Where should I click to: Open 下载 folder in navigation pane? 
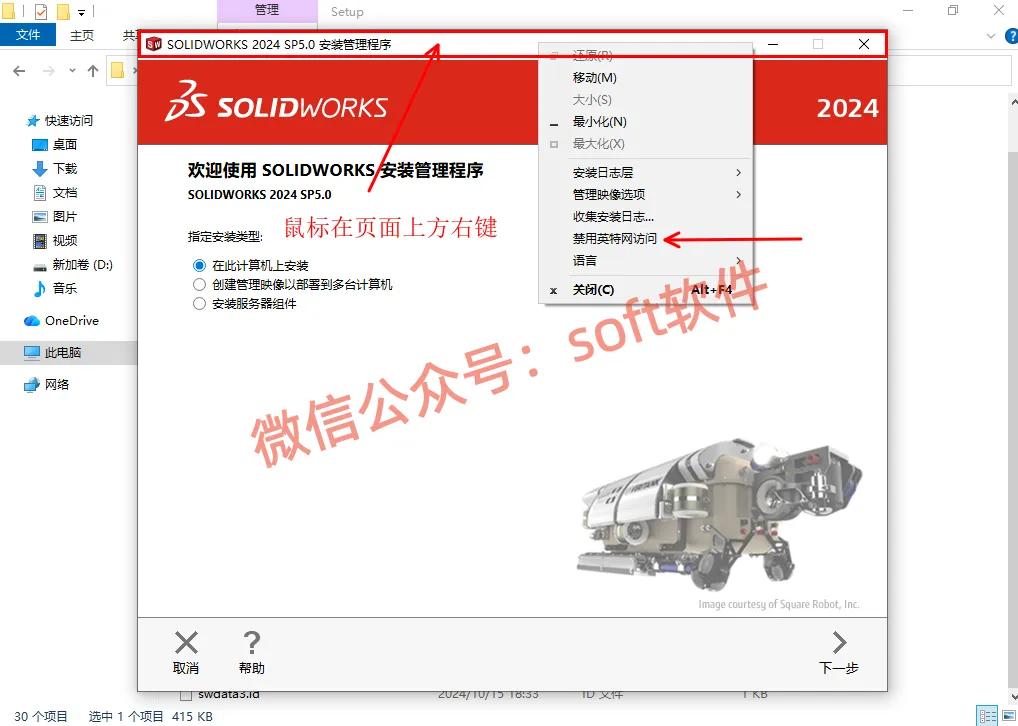pos(64,168)
